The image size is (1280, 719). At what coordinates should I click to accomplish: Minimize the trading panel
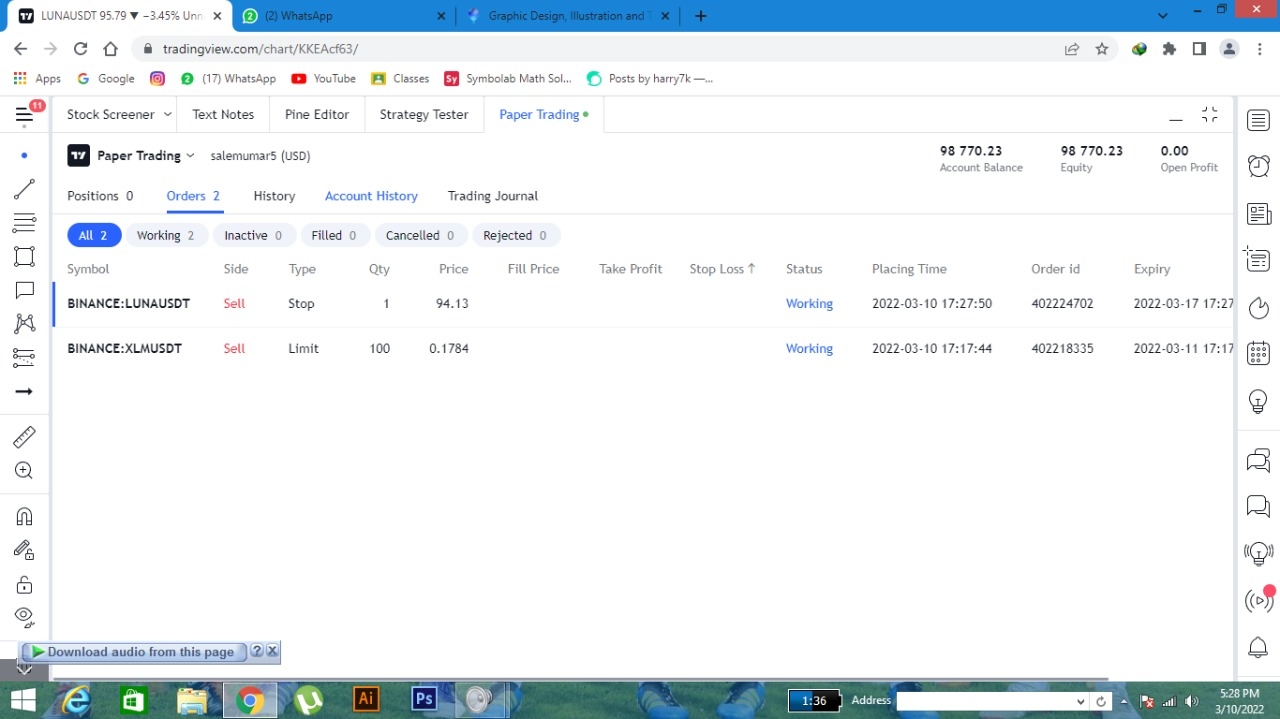pyautogui.click(x=1176, y=118)
